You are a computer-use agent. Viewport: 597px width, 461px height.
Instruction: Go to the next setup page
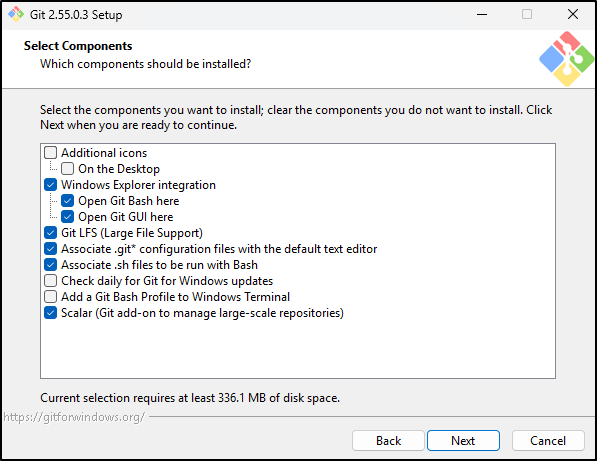[x=463, y=440]
